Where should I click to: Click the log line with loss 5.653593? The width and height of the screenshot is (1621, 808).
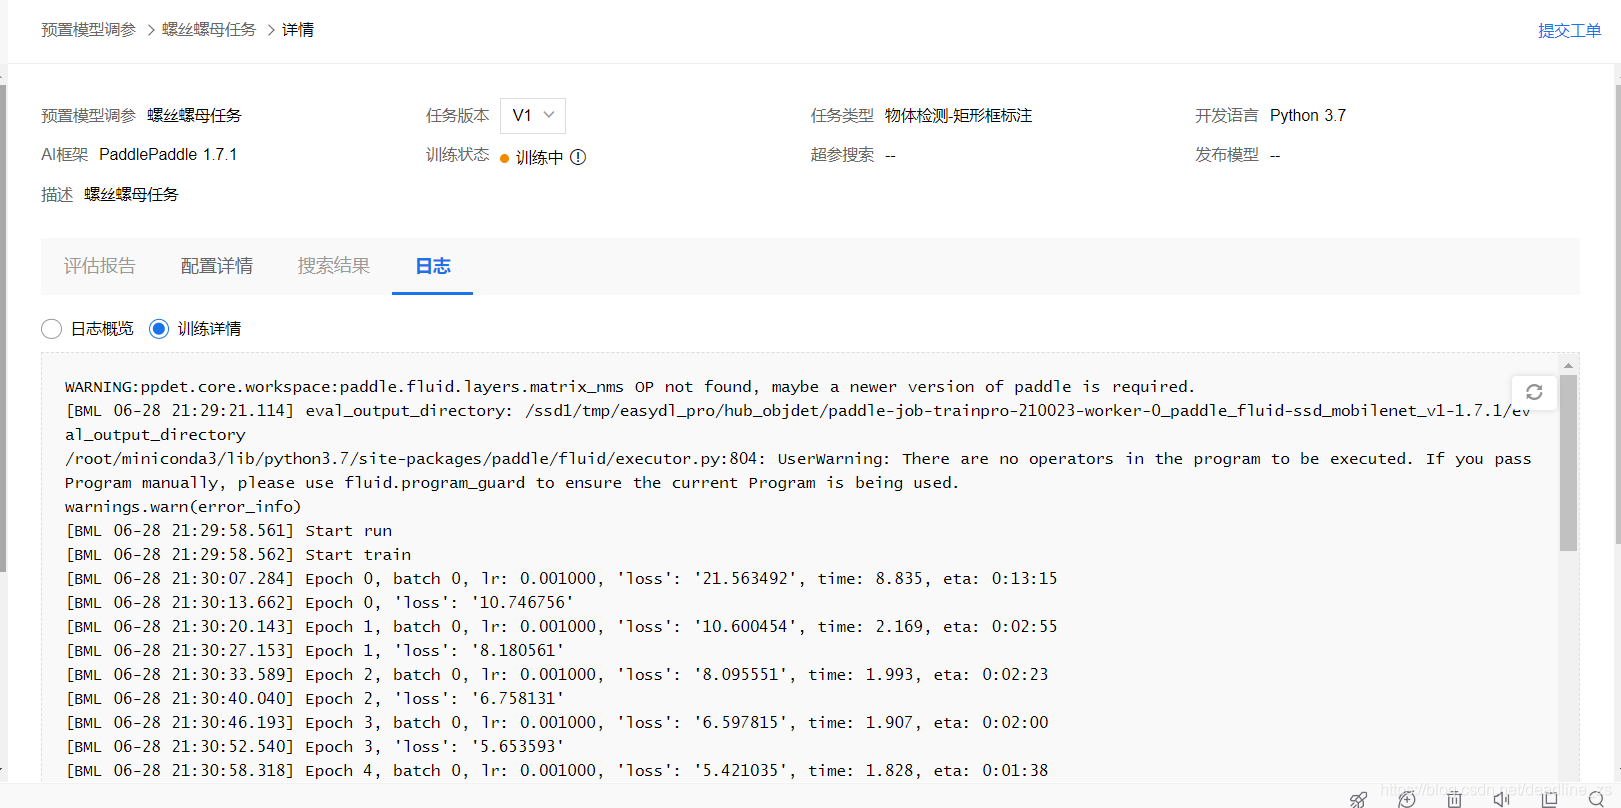click(315, 747)
